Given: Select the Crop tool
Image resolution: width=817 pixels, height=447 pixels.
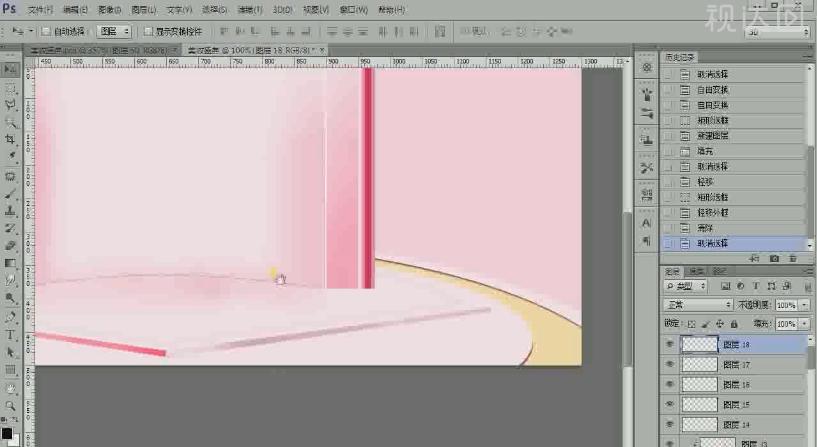Looking at the screenshot, I should point(10,139).
